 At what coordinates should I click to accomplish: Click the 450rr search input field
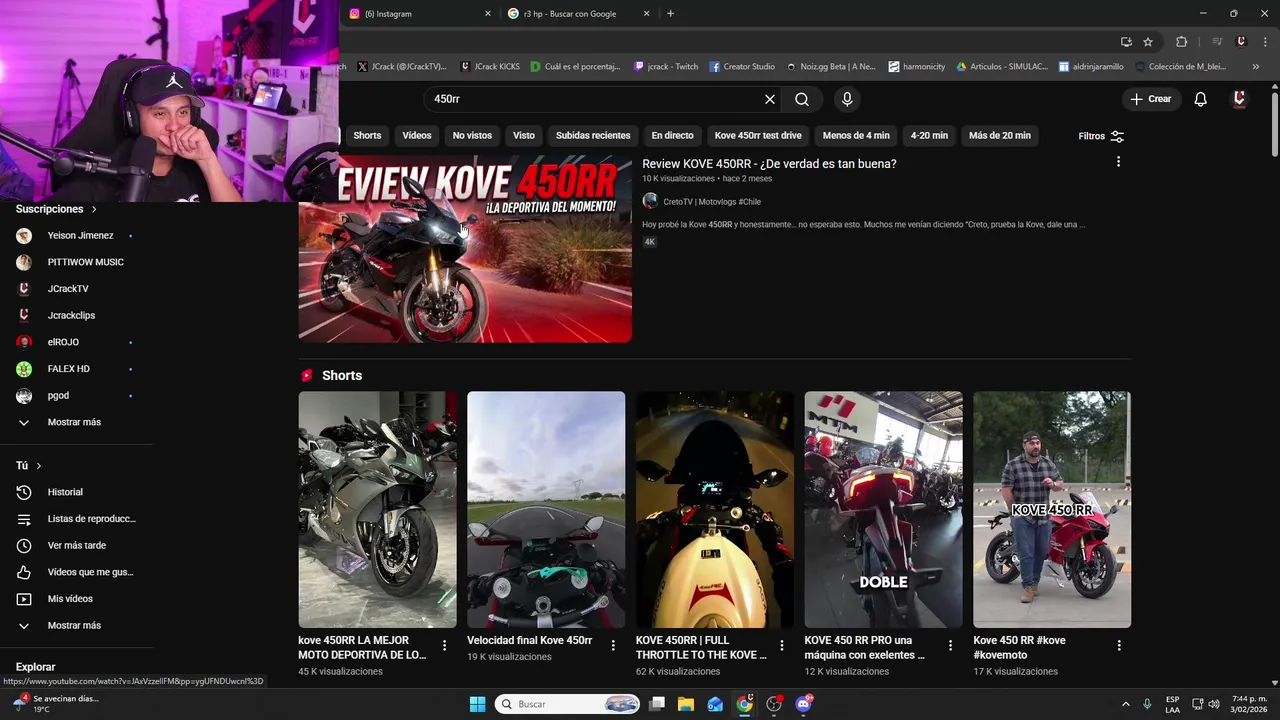[594, 99]
